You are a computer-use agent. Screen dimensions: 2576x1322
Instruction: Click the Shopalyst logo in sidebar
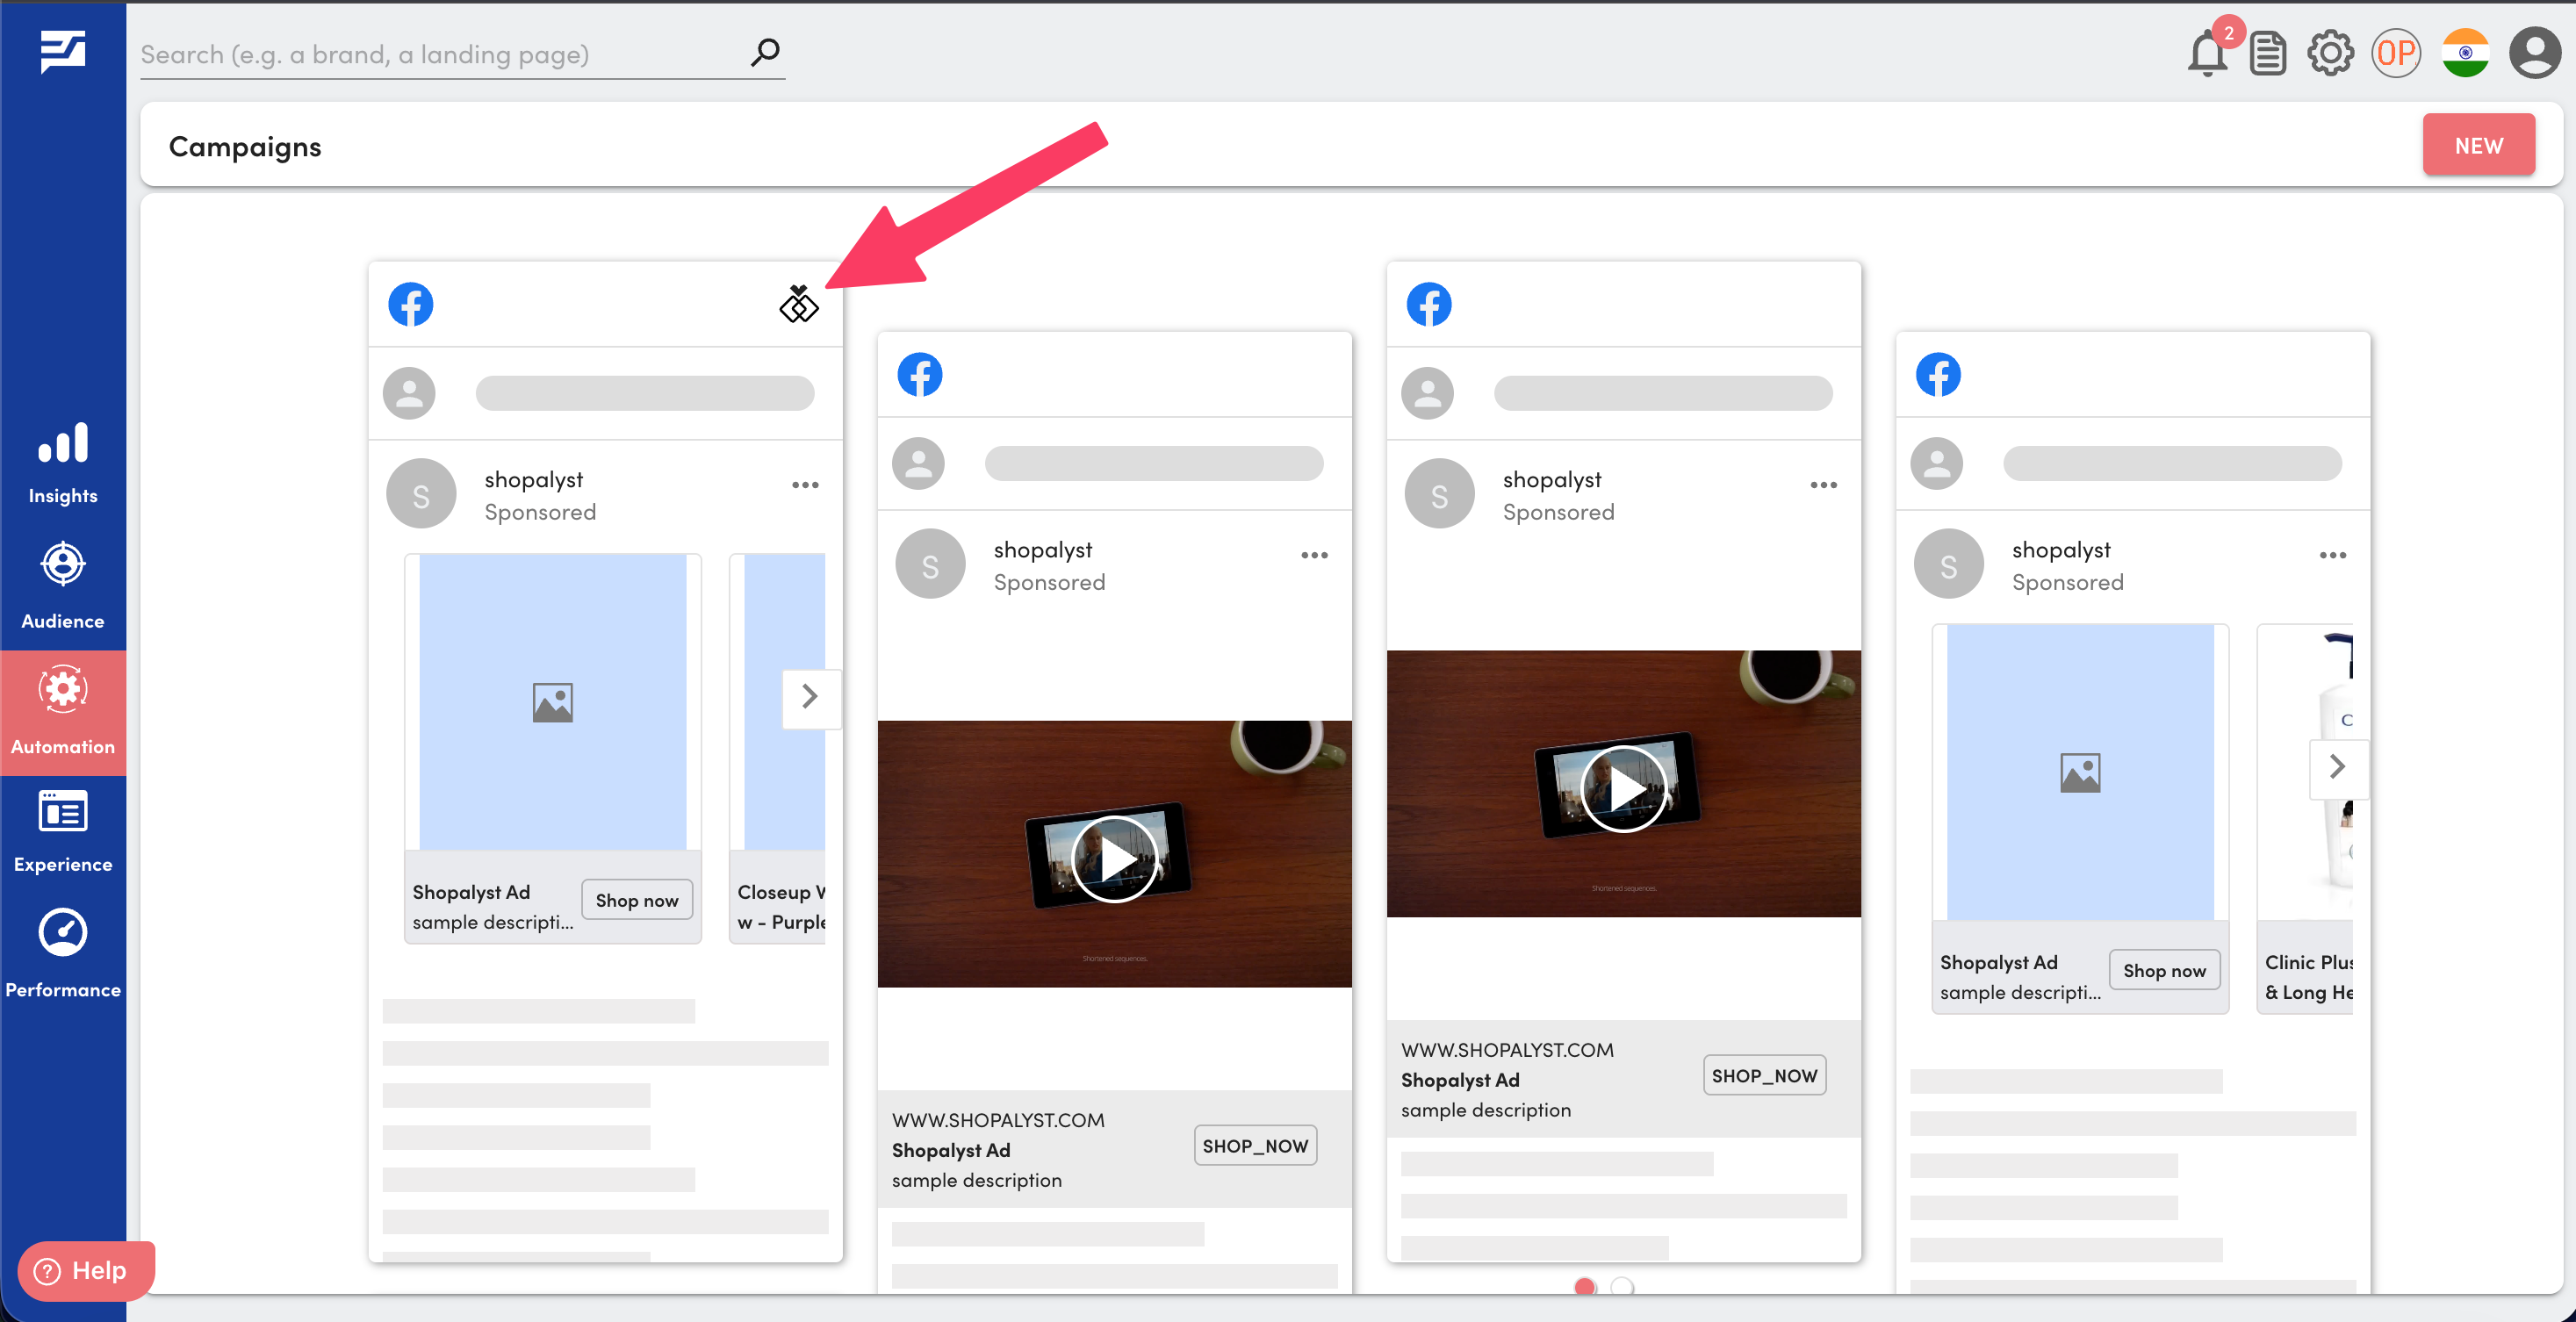pyautogui.click(x=62, y=51)
